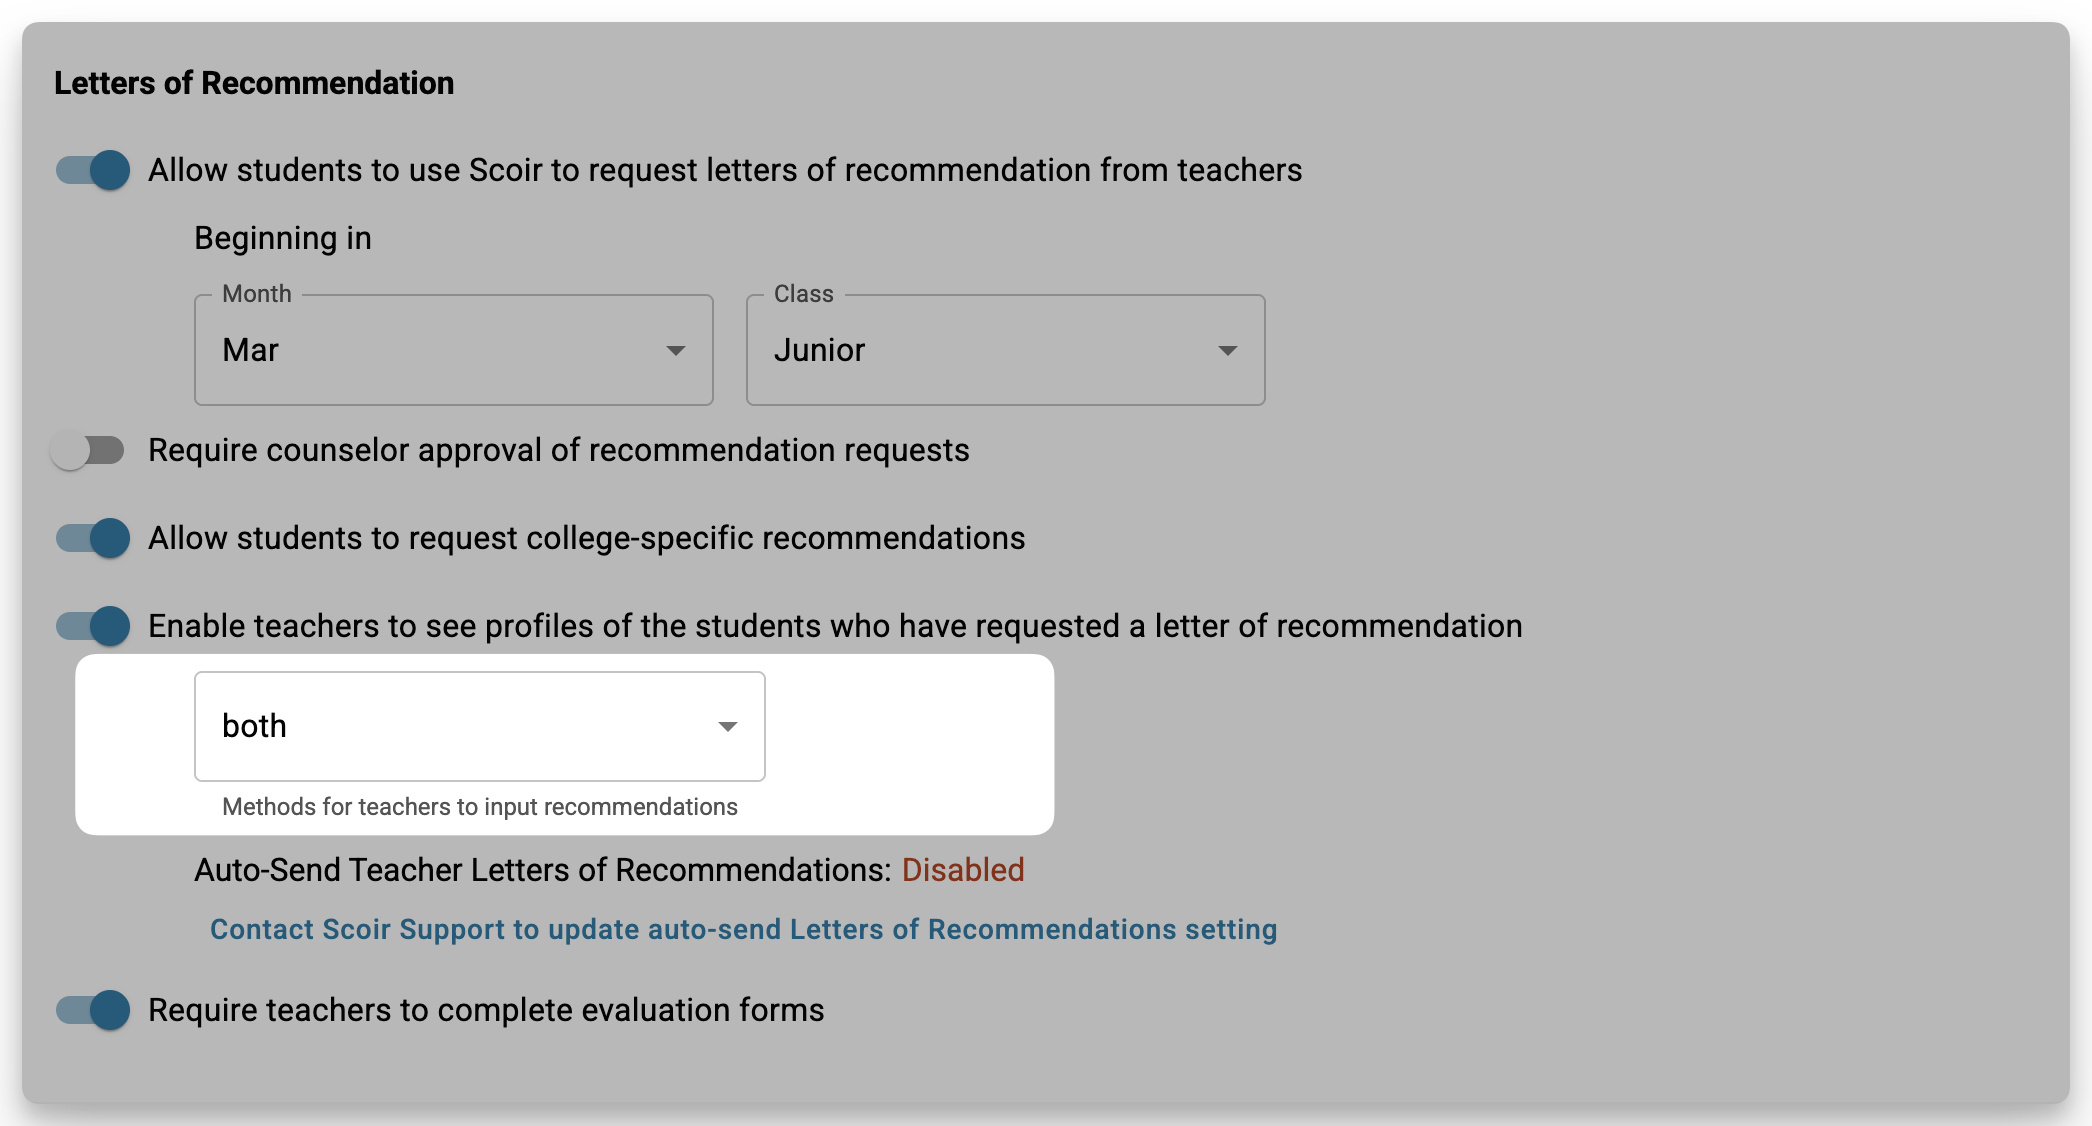Click the 'Require teachers to complete evaluation forms' label

pyautogui.click(x=486, y=1010)
